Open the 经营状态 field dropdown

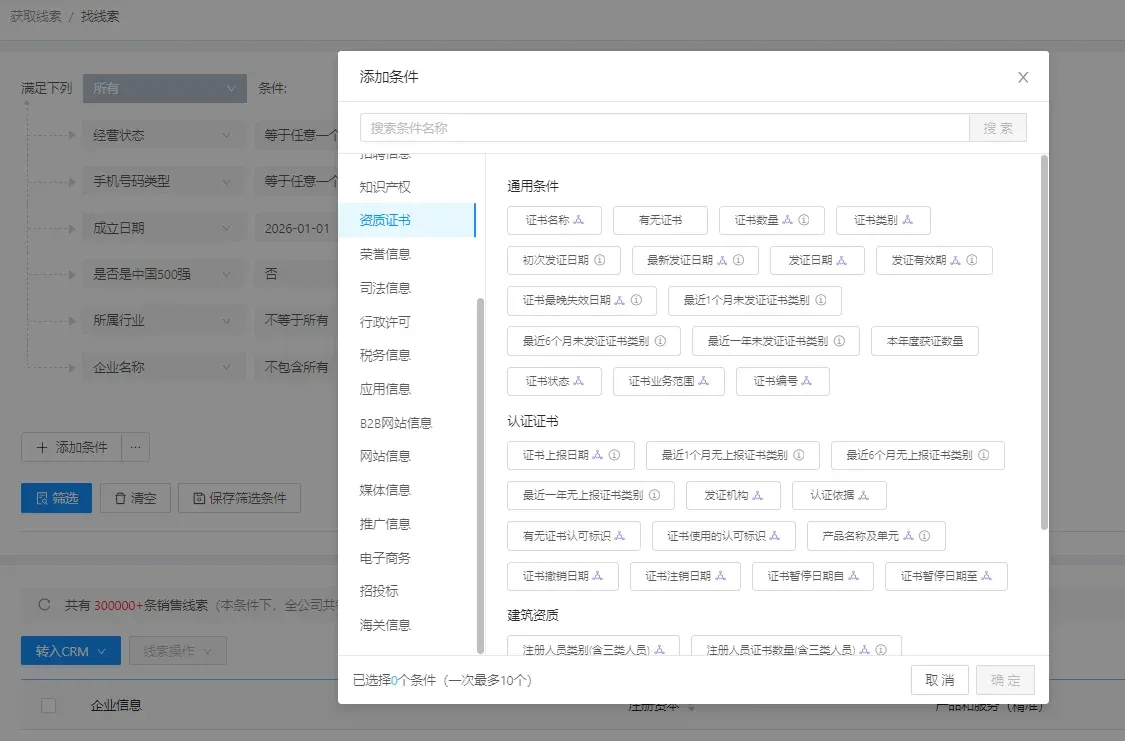click(x=162, y=135)
